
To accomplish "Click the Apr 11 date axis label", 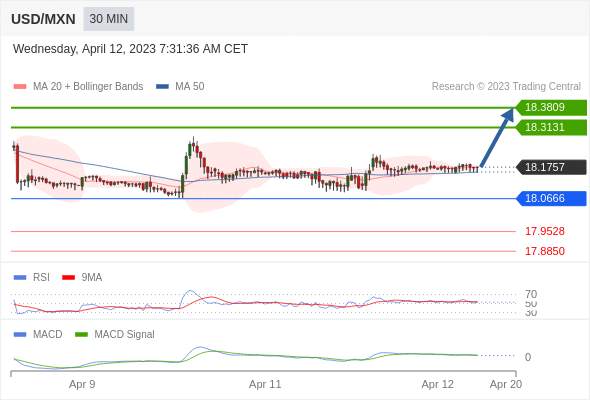I will coord(265,385).
